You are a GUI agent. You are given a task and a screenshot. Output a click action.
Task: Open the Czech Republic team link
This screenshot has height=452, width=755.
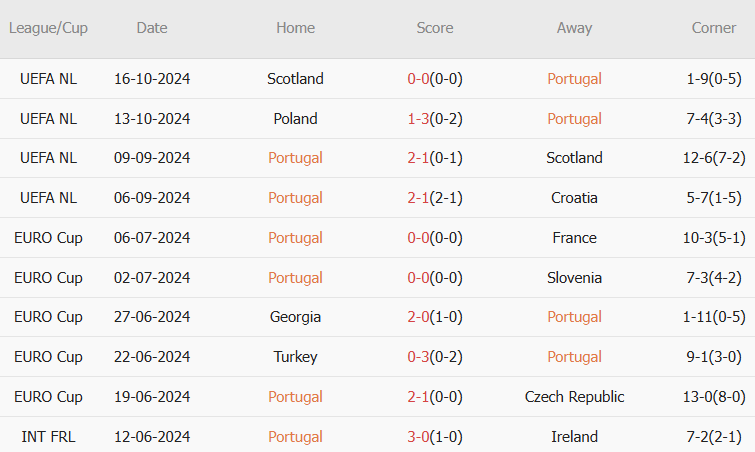pyautogui.click(x=574, y=397)
